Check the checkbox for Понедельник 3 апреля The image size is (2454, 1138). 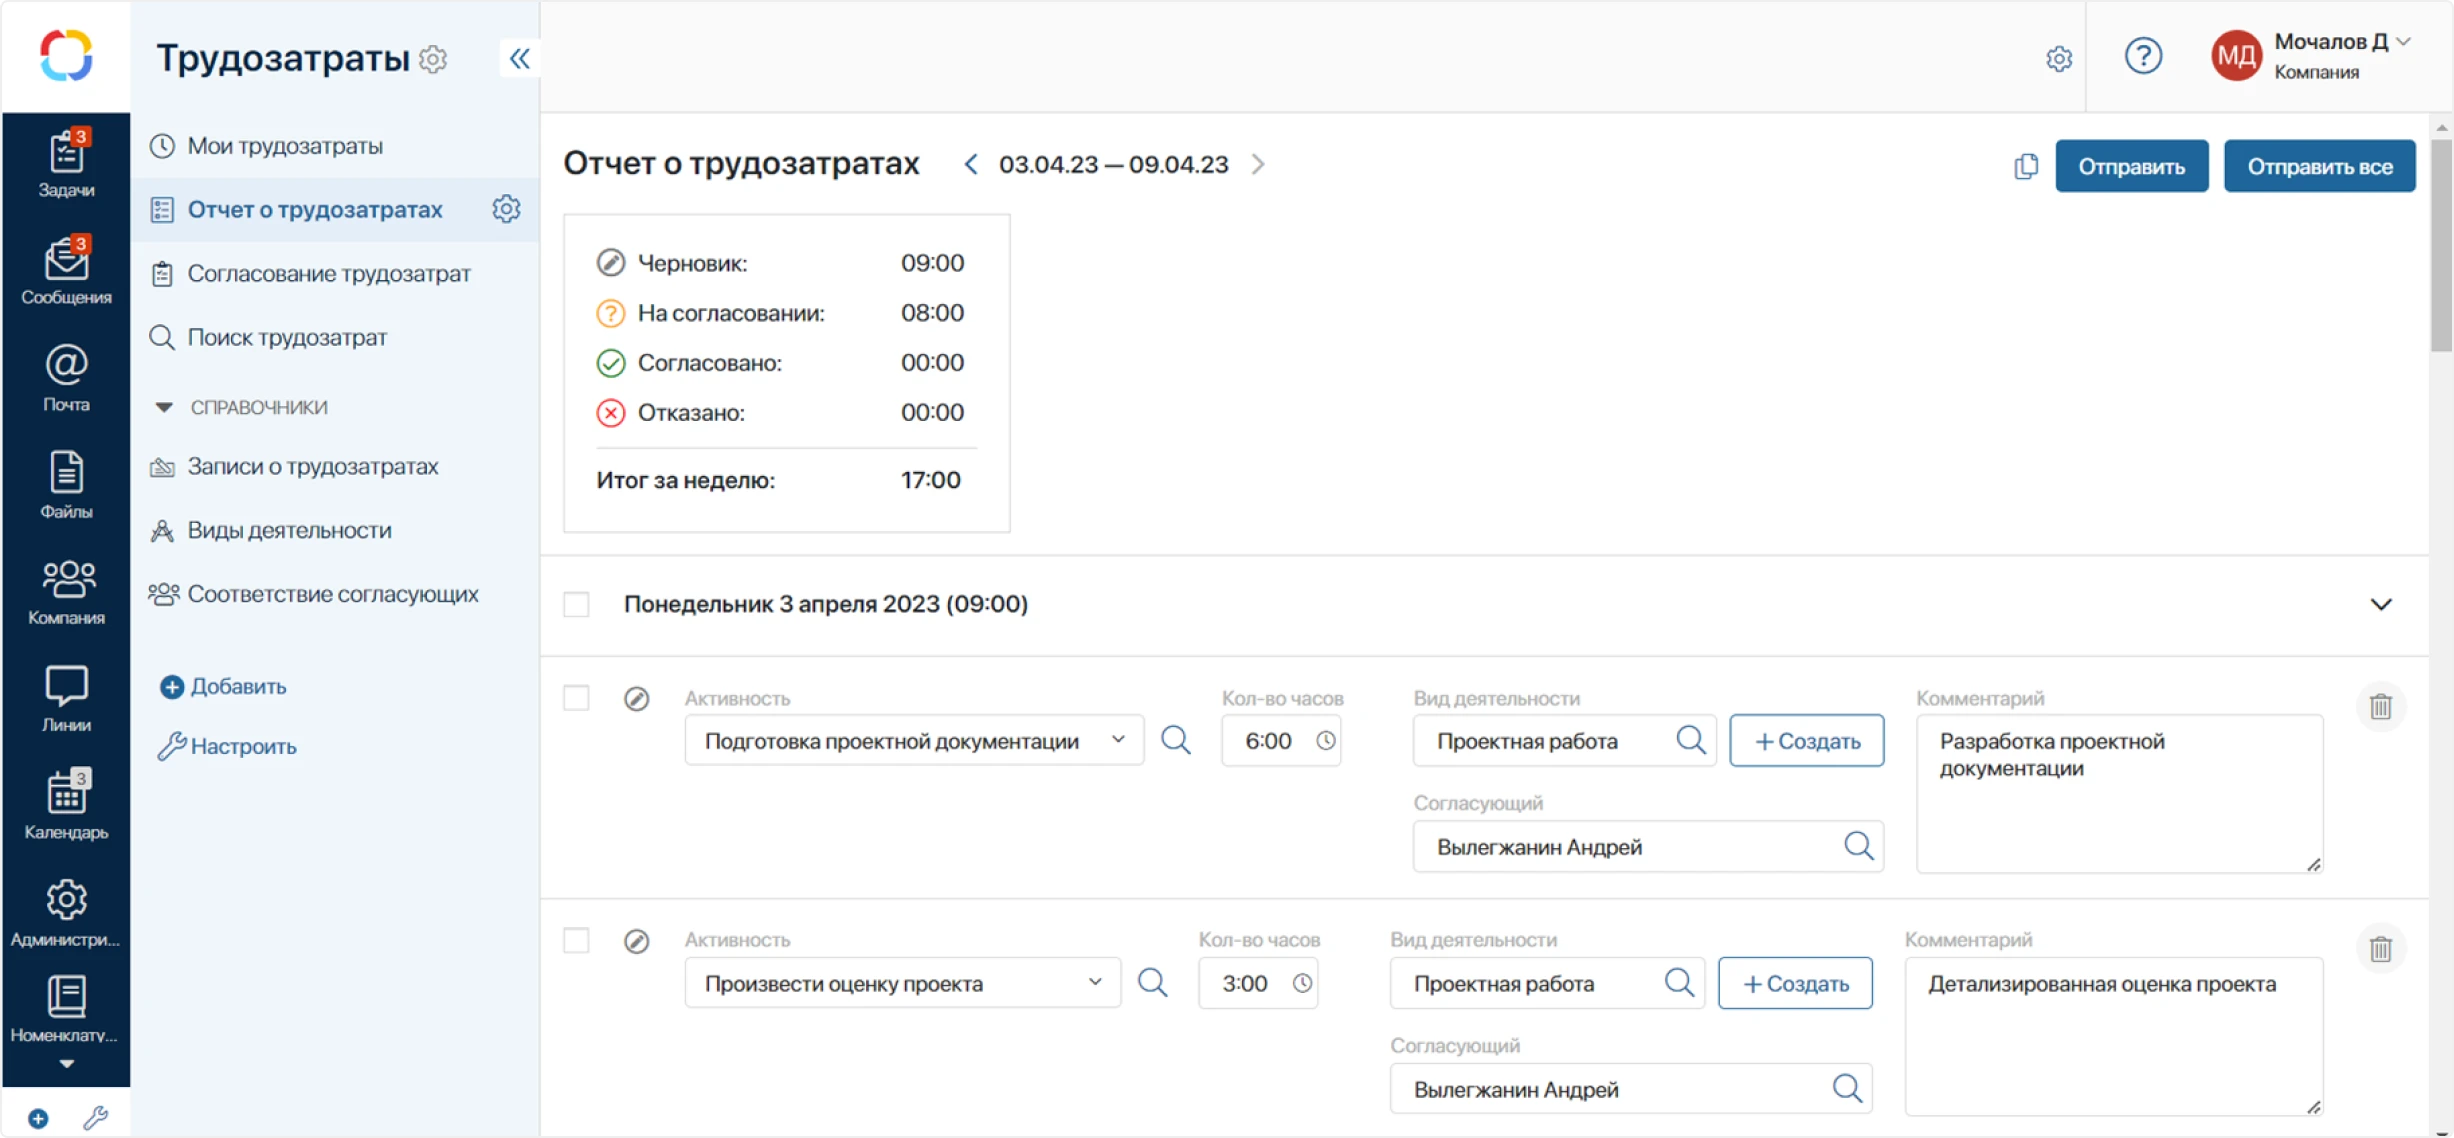577,603
